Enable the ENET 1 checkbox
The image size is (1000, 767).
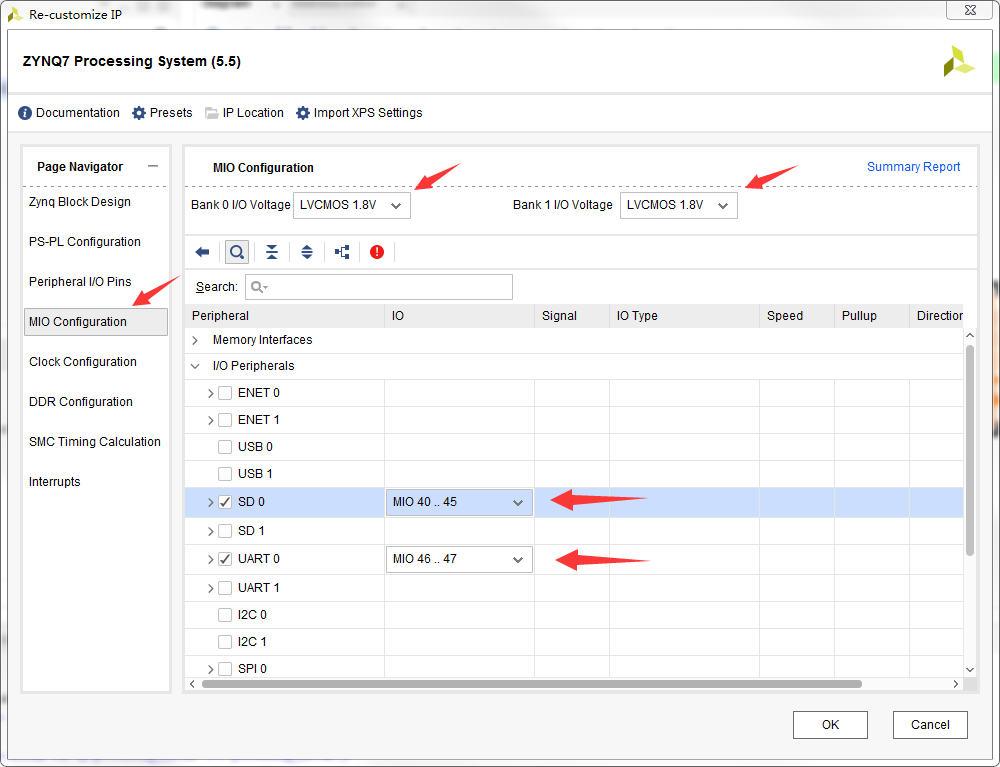click(224, 420)
